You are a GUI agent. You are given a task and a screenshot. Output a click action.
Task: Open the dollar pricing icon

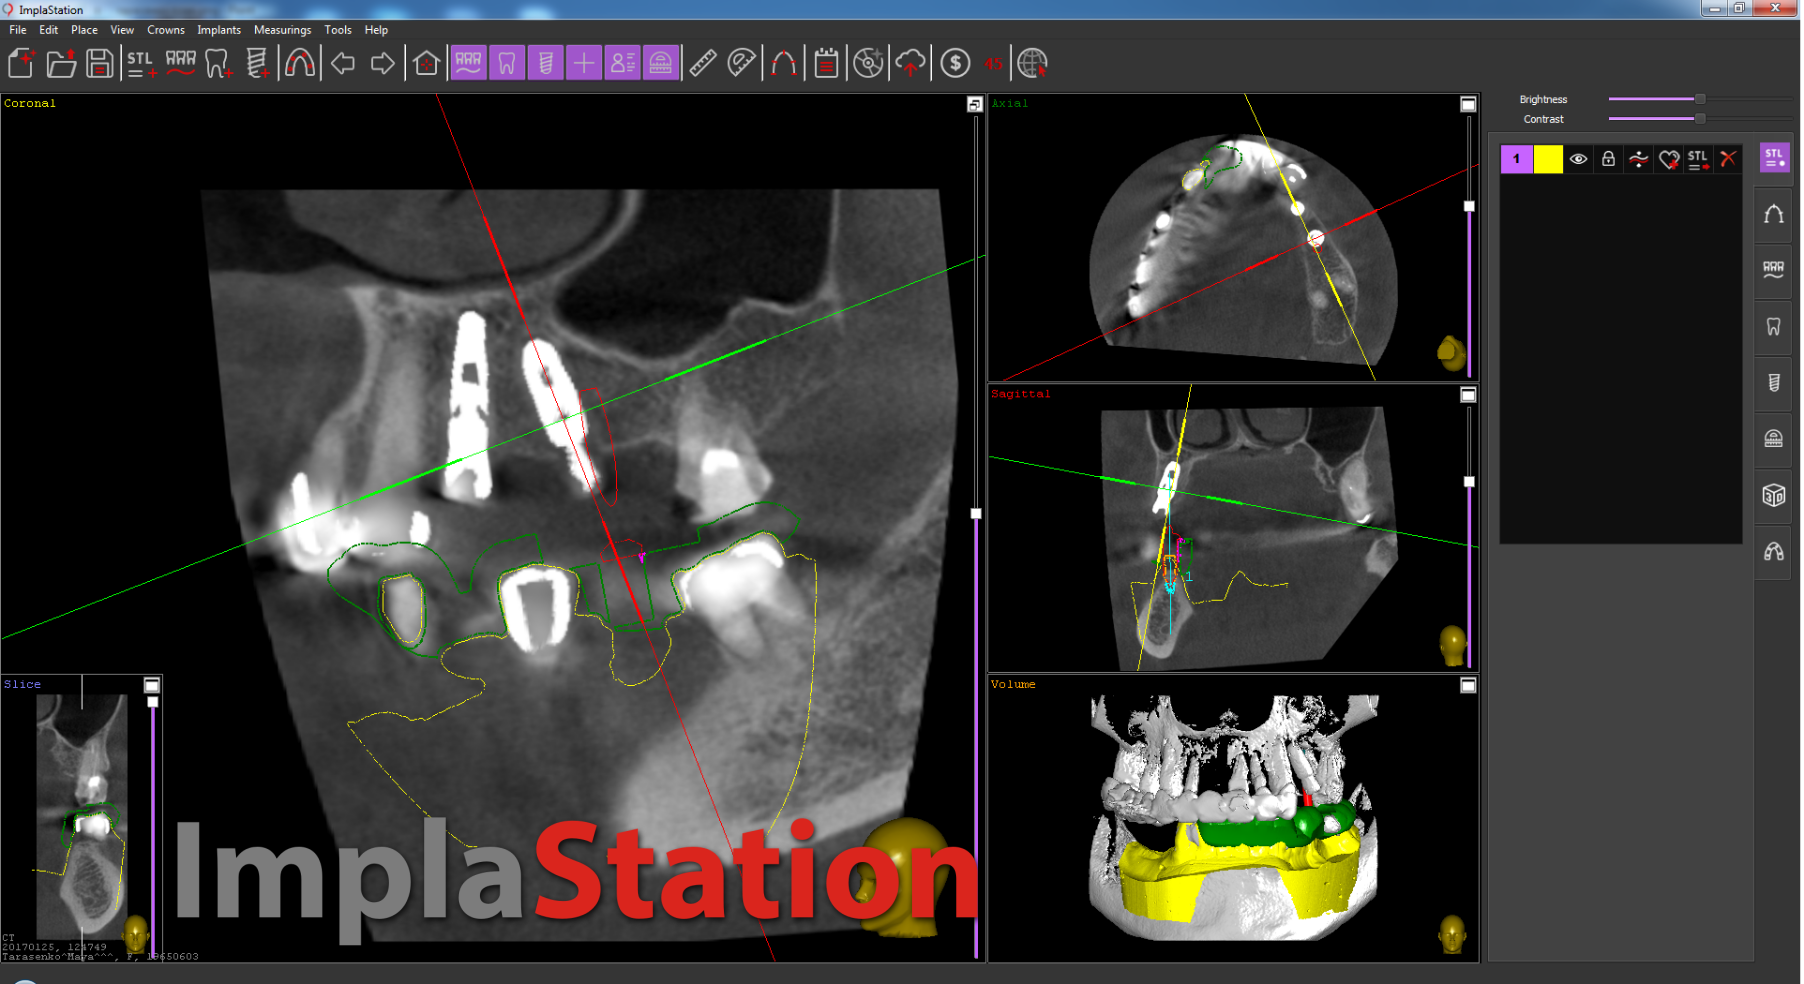955,64
